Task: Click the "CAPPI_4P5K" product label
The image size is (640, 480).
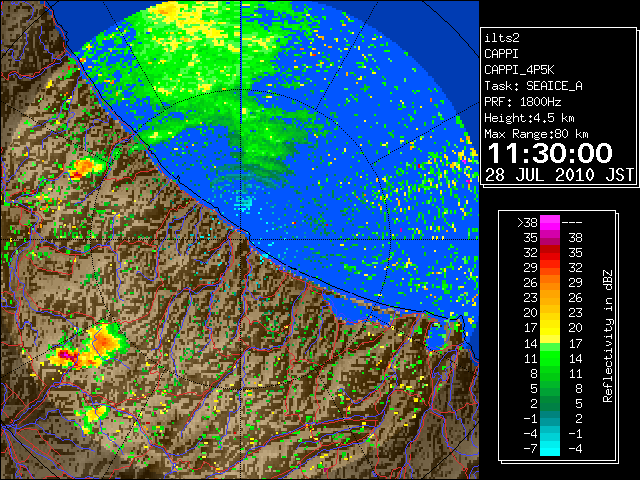Action: 519,70
